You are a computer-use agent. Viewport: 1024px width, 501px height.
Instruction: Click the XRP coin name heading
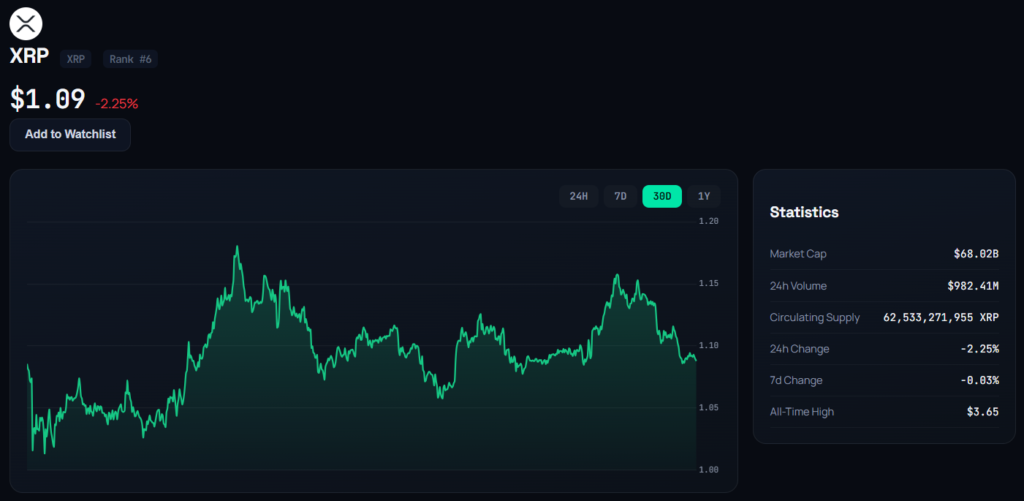coord(29,57)
